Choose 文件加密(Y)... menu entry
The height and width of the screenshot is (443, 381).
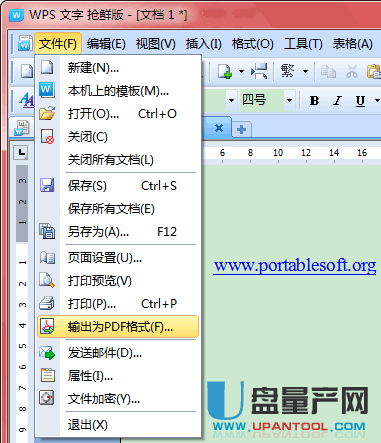coord(118,399)
